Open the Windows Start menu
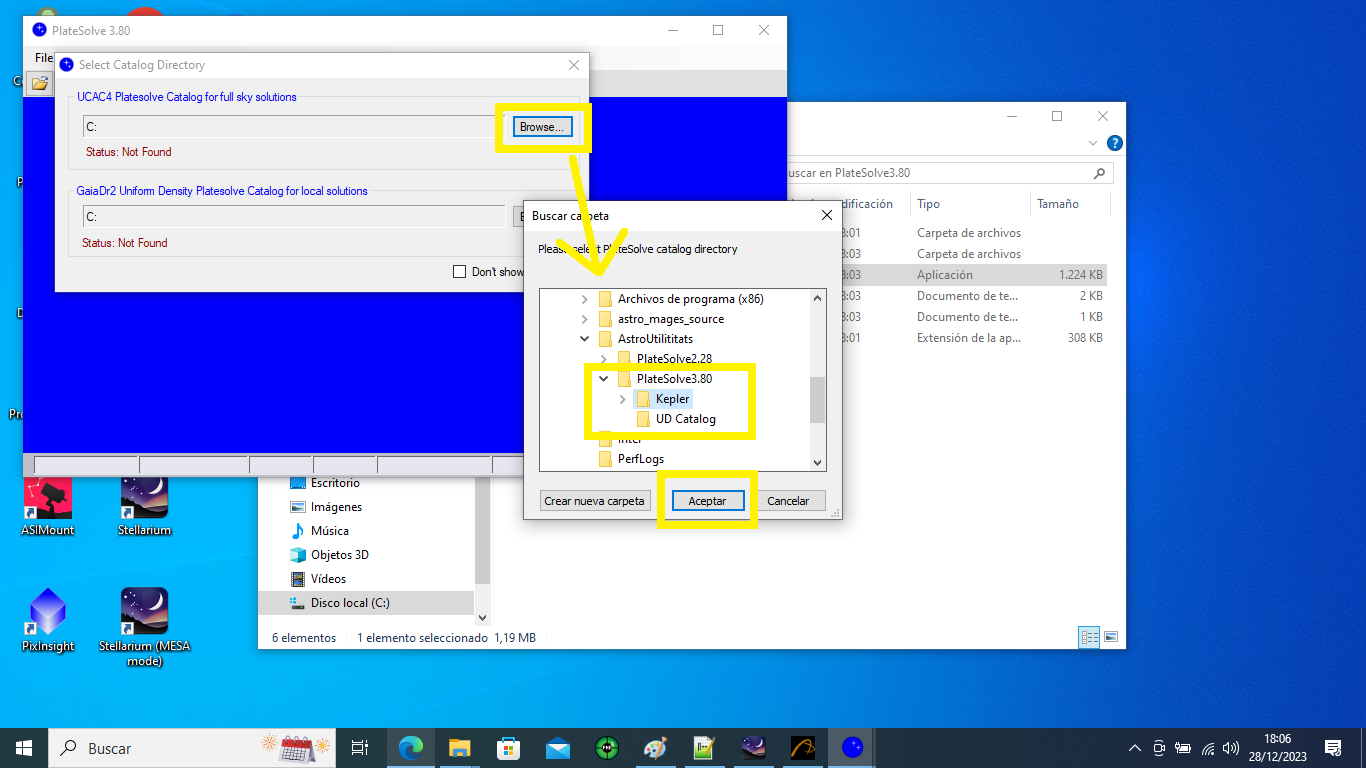The image size is (1366, 768). [24, 747]
